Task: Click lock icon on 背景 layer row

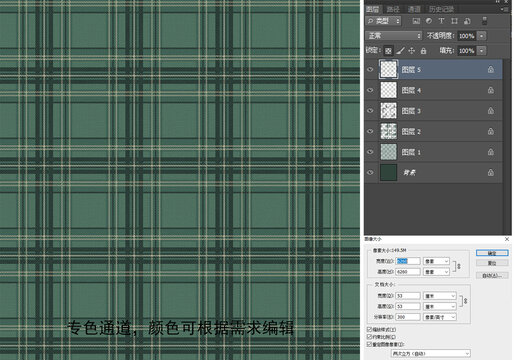Action: (491, 172)
